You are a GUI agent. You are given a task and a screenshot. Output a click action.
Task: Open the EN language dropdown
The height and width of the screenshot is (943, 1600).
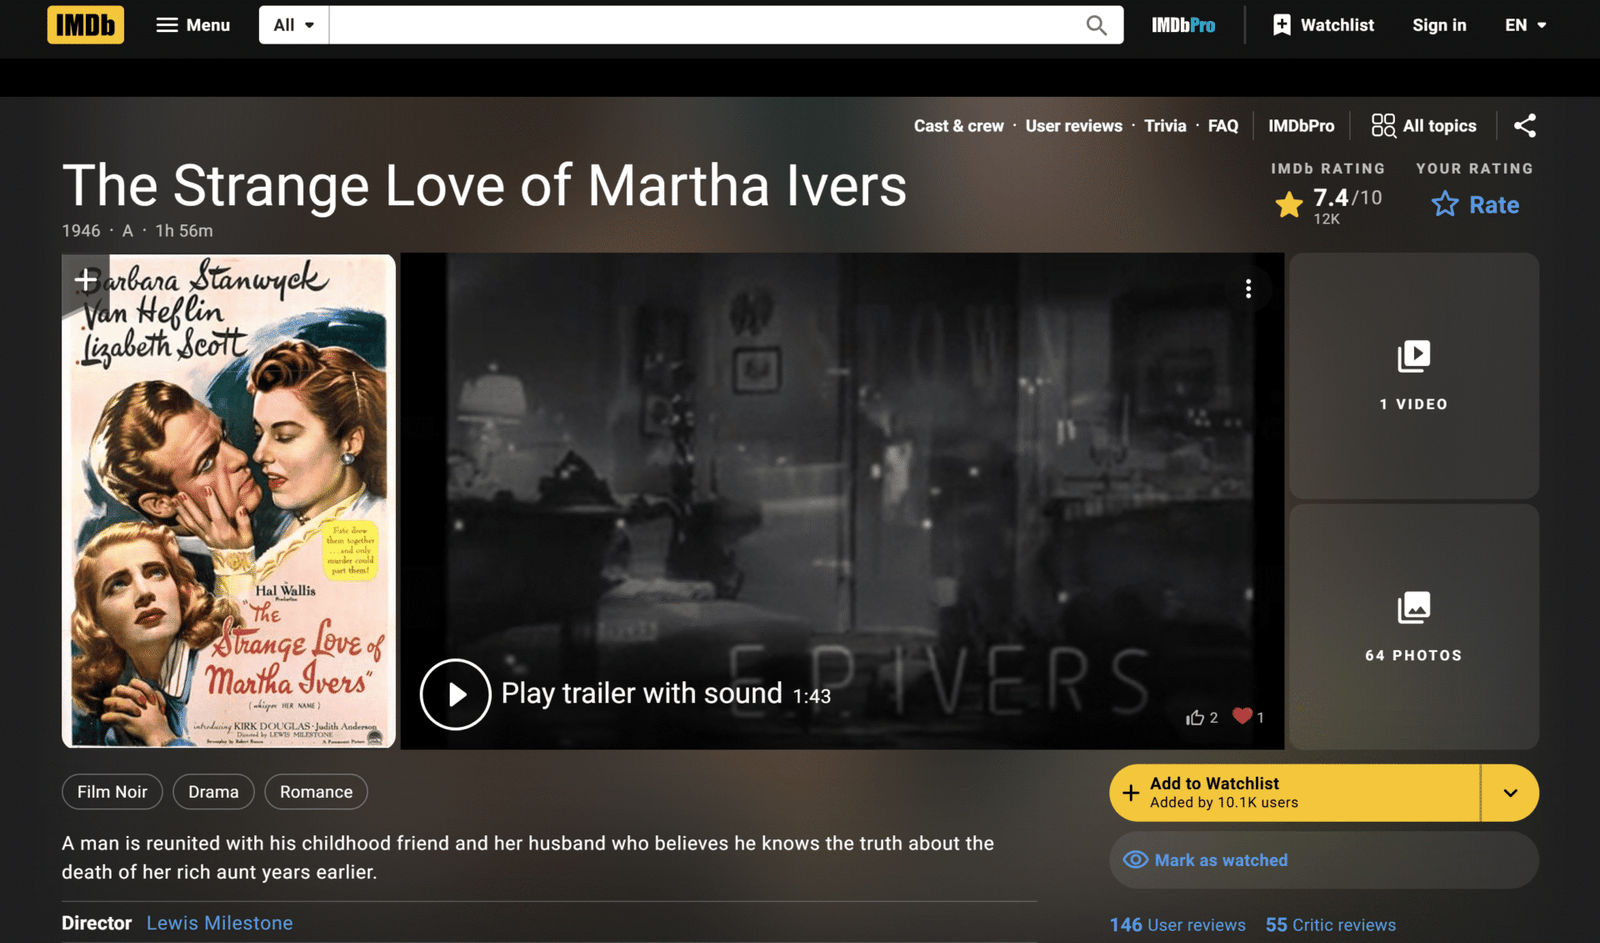pyautogui.click(x=1525, y=25)
